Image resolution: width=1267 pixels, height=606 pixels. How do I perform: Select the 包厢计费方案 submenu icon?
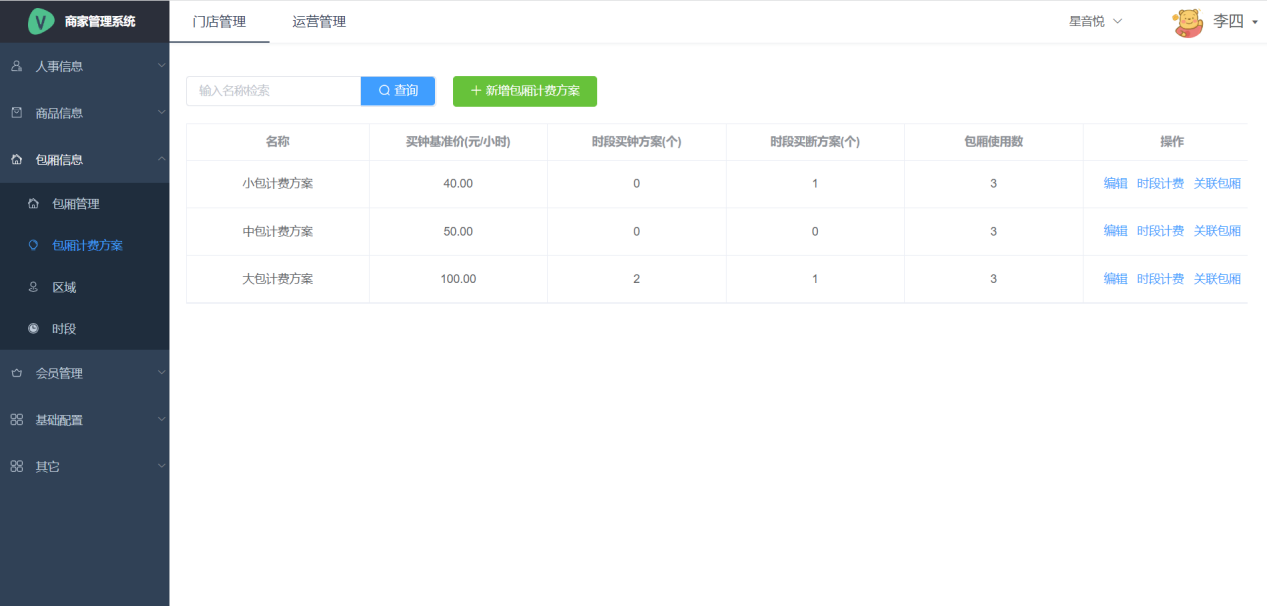pos(33,245)
